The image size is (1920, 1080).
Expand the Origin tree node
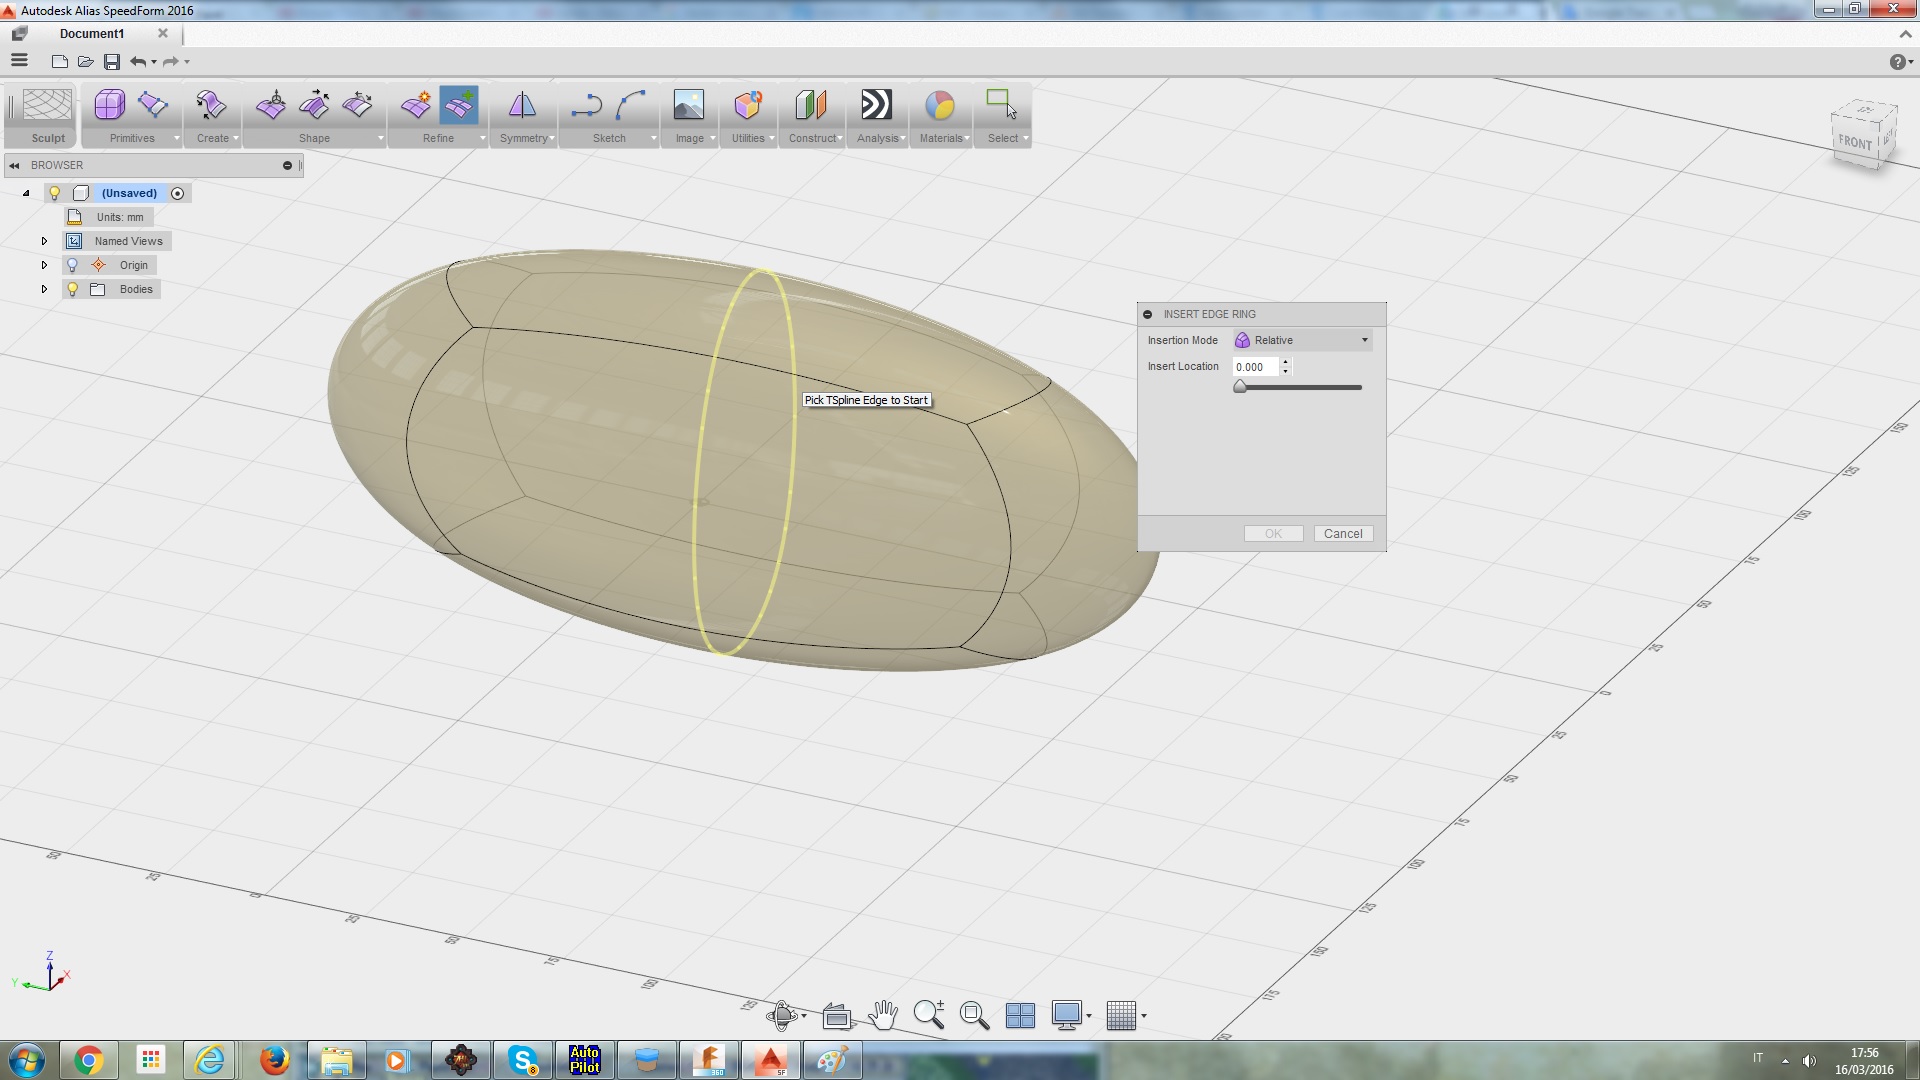44,265
